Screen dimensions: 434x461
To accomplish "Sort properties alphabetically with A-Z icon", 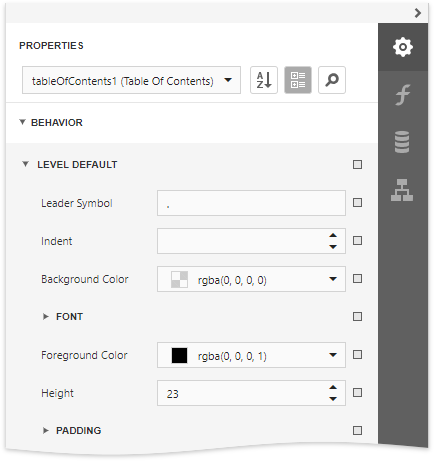I will 264,80.
